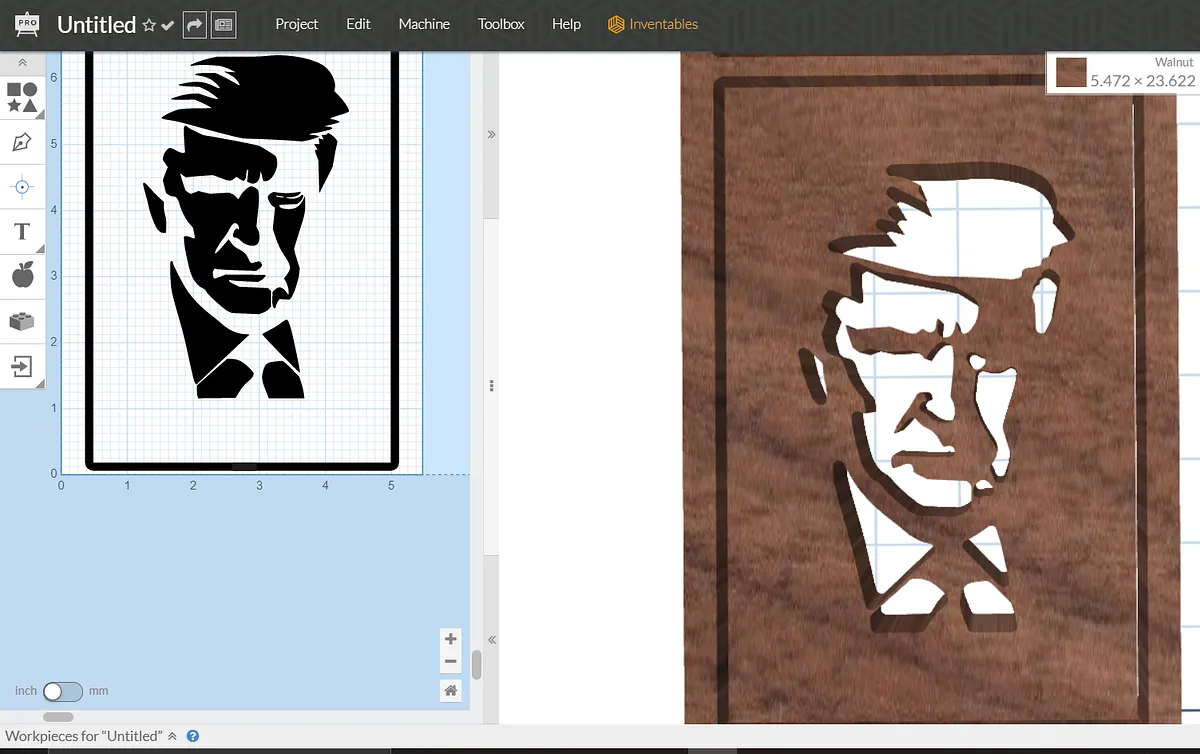
Task: Open the Project menu
Action: coord(296,24)
